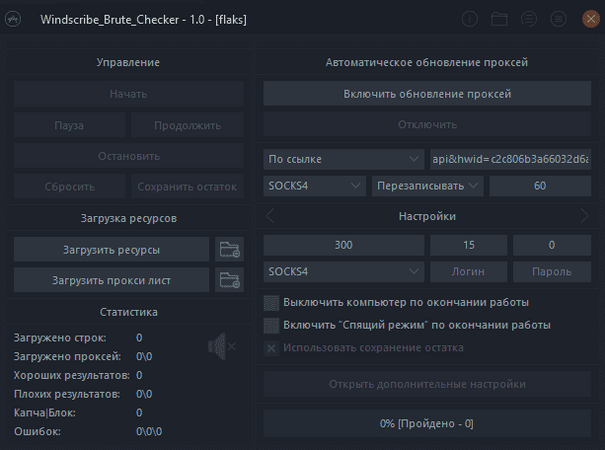Click right arrow next to Настройки
605x450 pixels.
[x=584, y=216]
